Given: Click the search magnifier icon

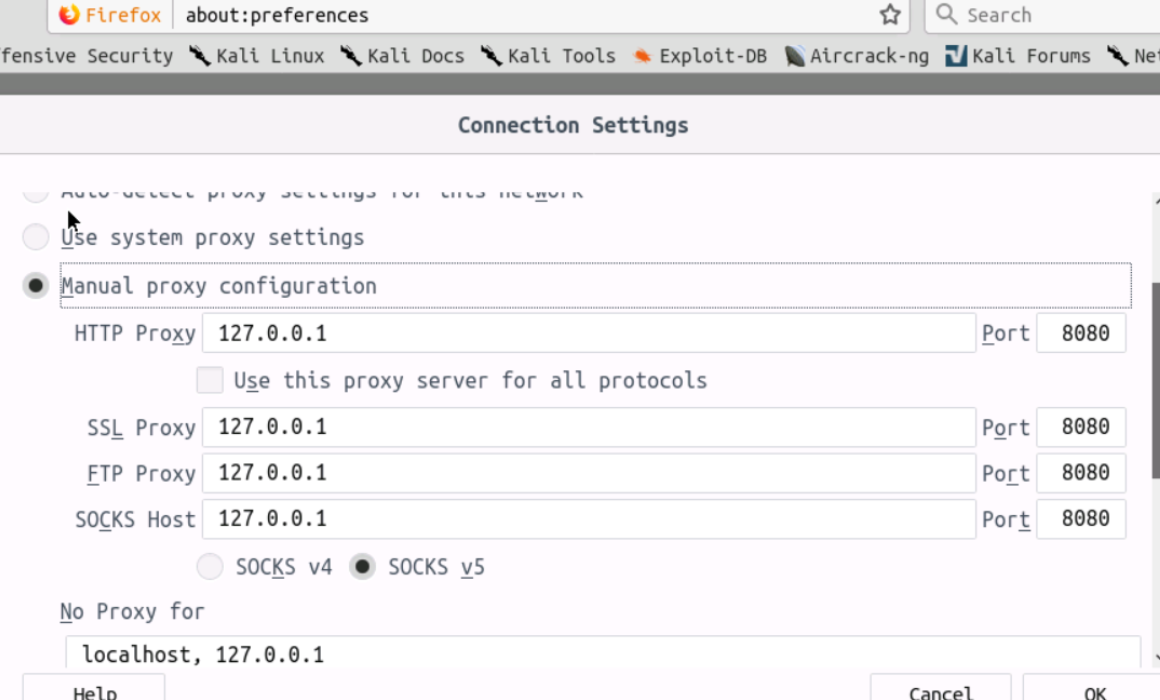Looking at the screenshot, I should pos(946,15).
